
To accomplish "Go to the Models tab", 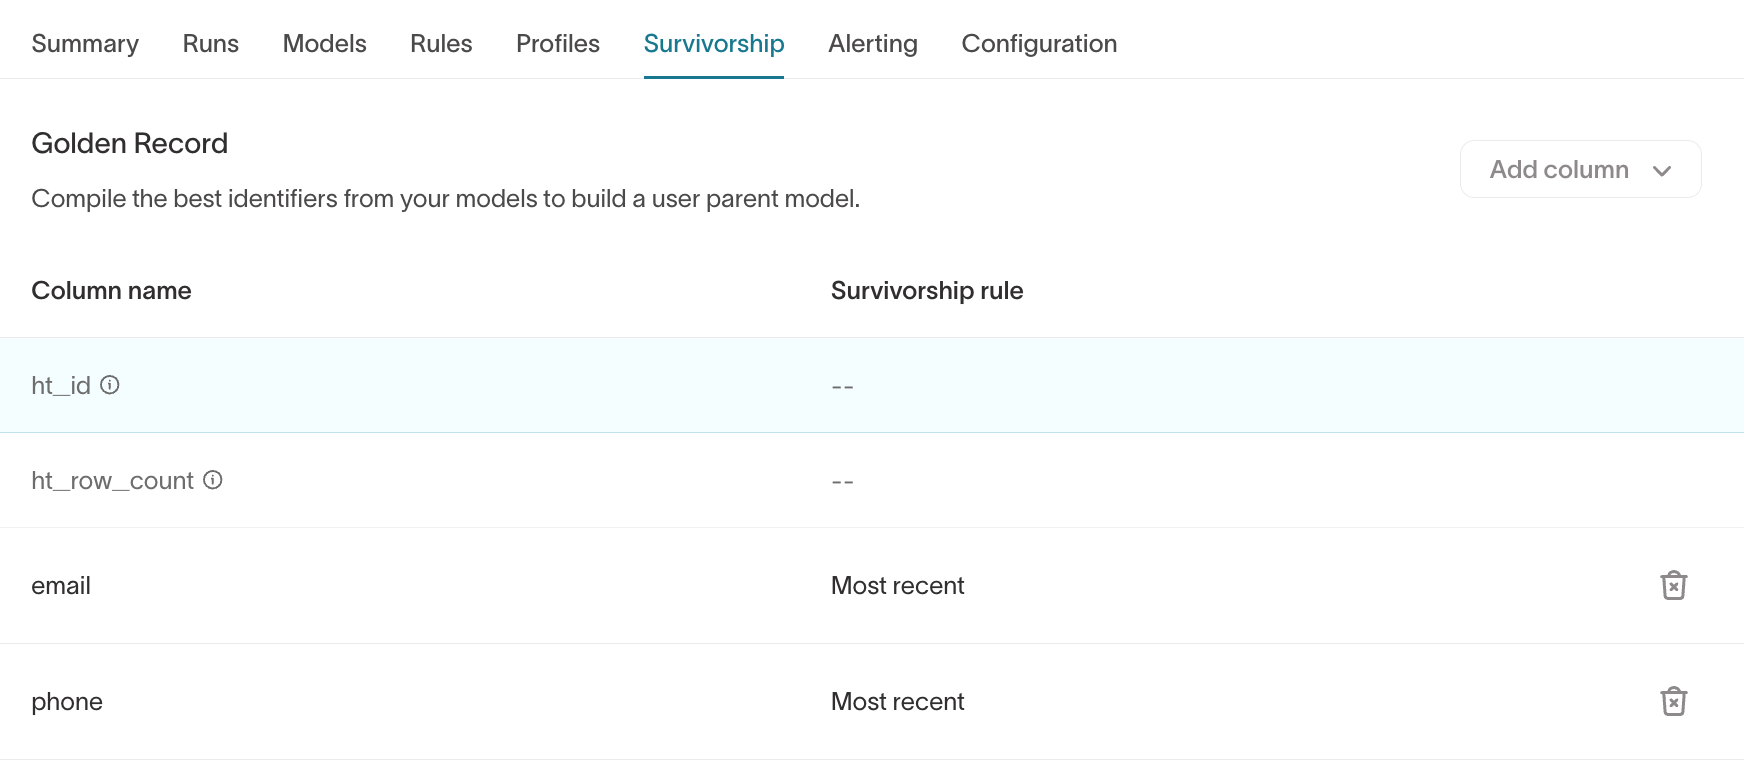I will pyautogui.click(x=323, y=43).
